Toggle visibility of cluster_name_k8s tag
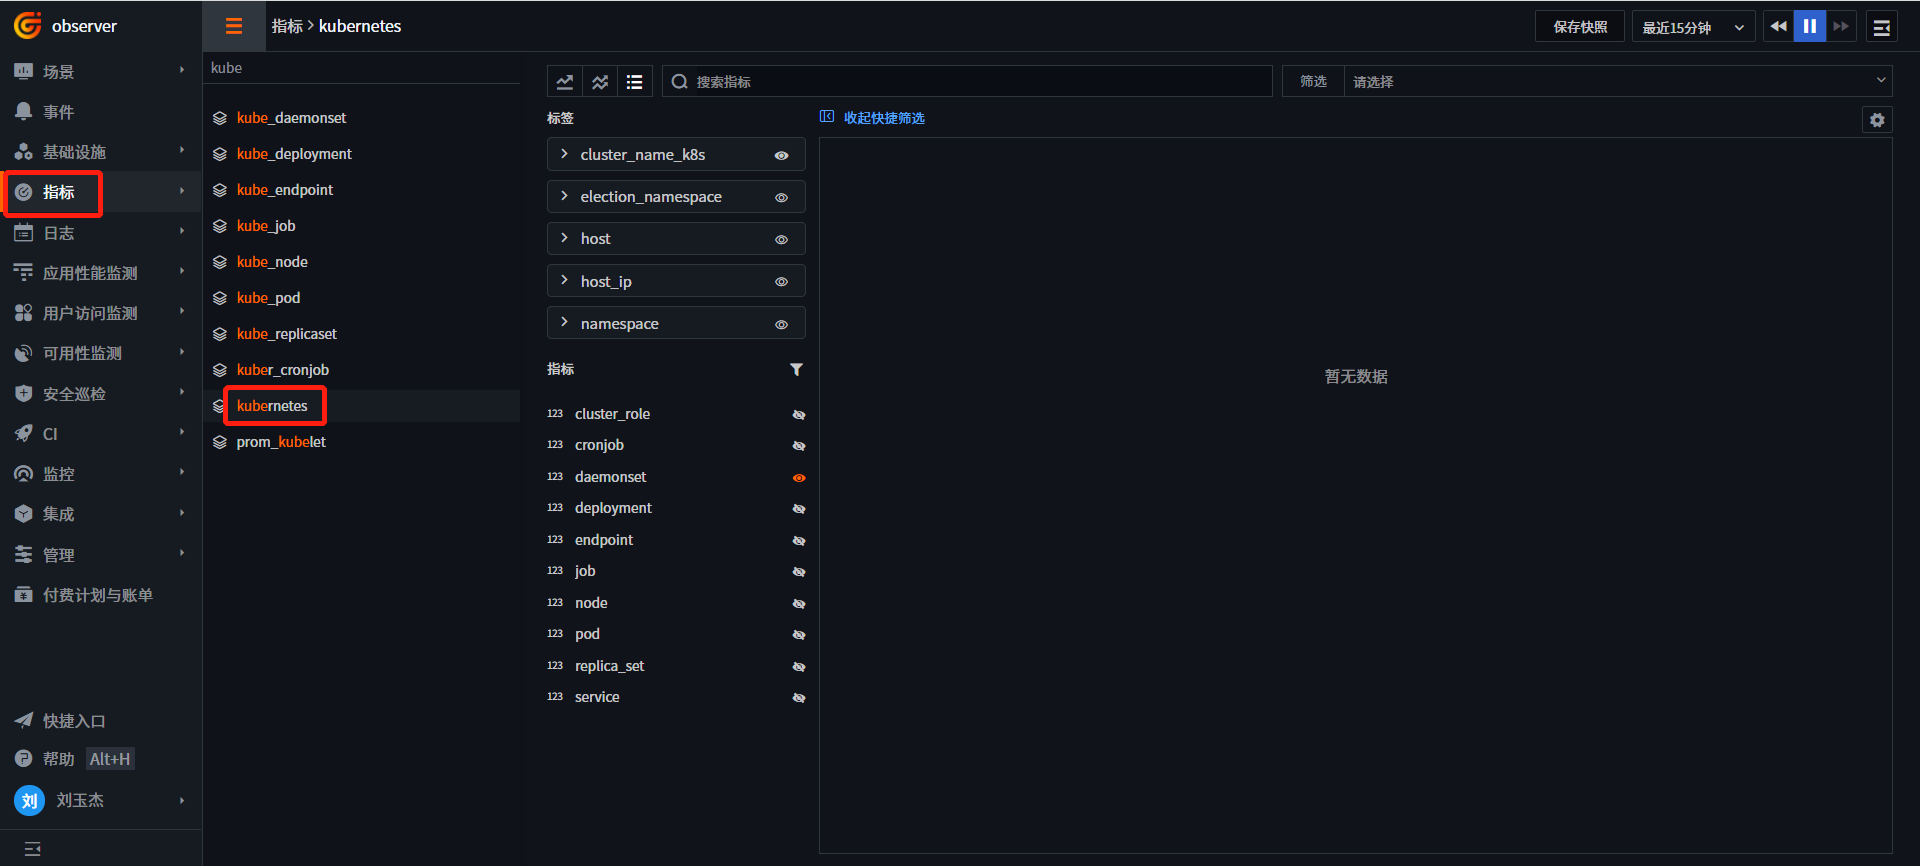1920x866 pixels. 782,156
